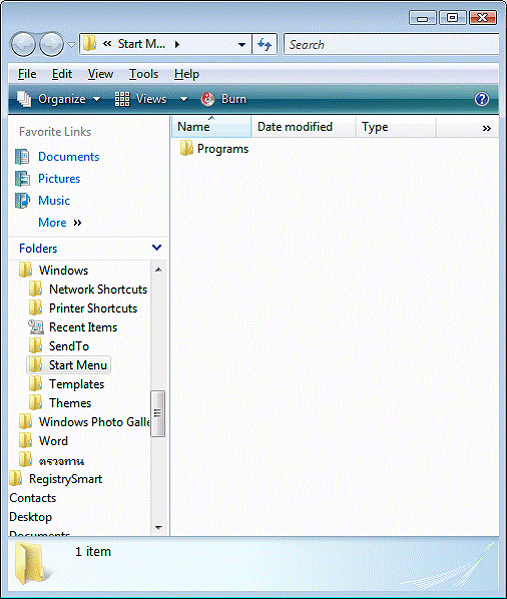Select Templates folder in tree
This screenshot has height=599, width=507.
click(76, 384)
